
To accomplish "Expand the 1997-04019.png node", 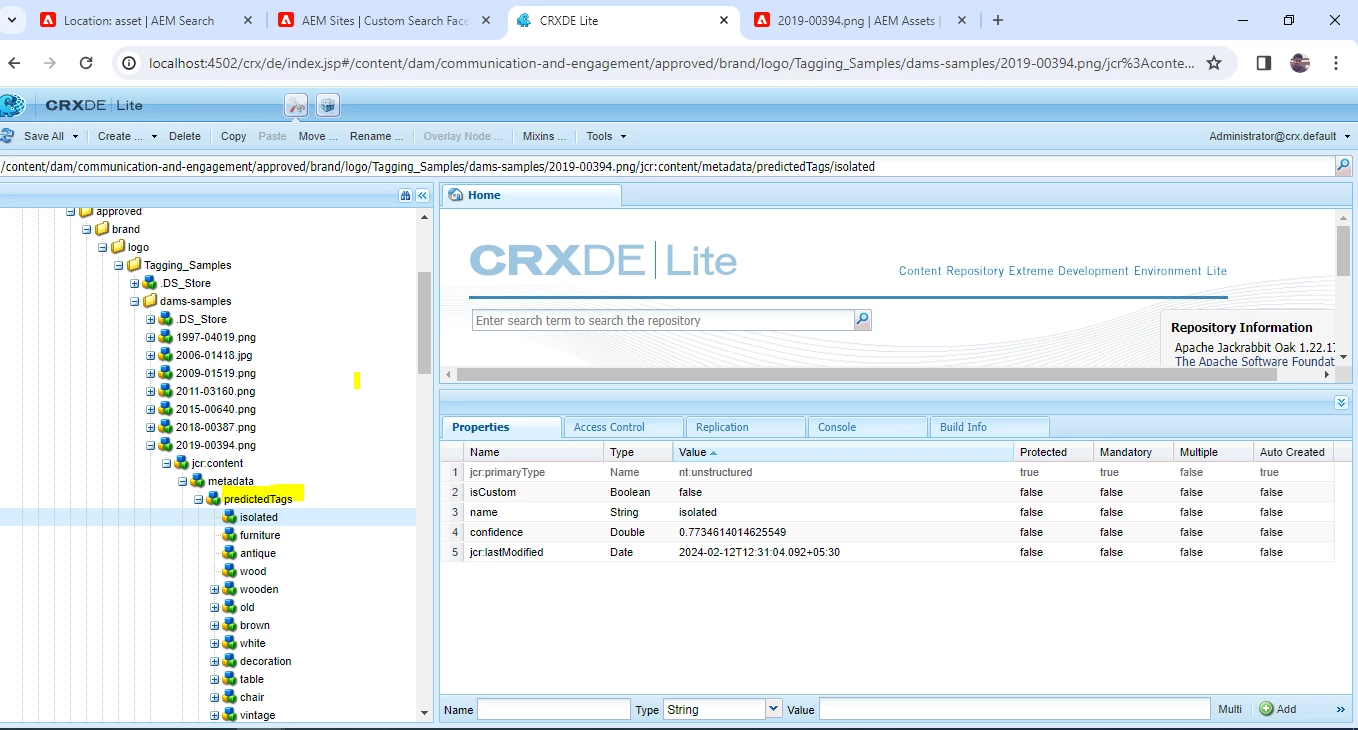I will point(150,337).
